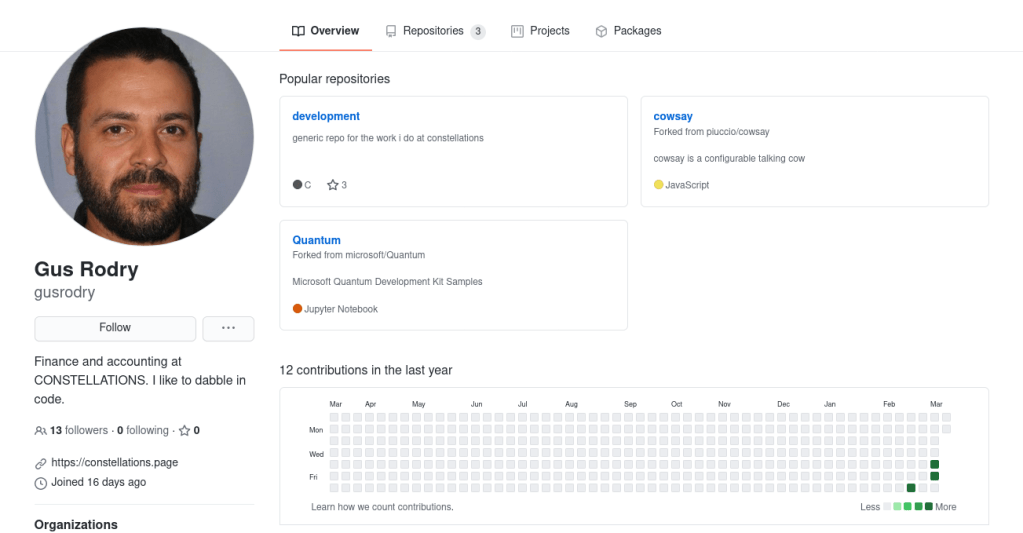Open the Projects tab
The height and width of the screenshot is (533, 1023).
pyautogui.click(x=549, y=31)
